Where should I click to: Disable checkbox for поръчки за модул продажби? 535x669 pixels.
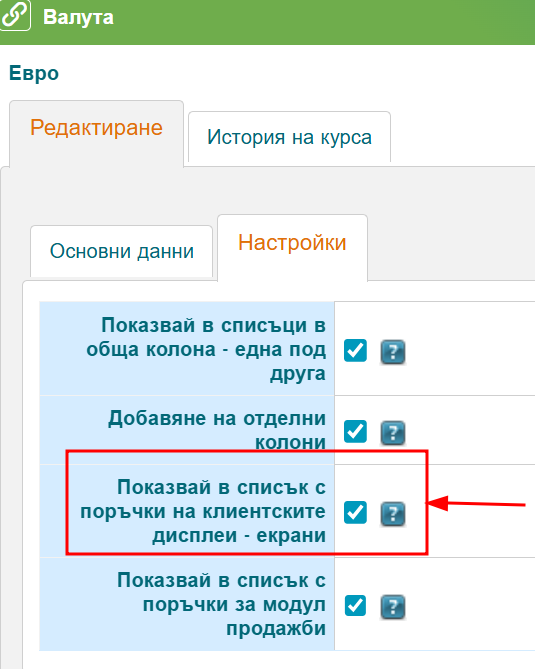click(x=355, y=605)
